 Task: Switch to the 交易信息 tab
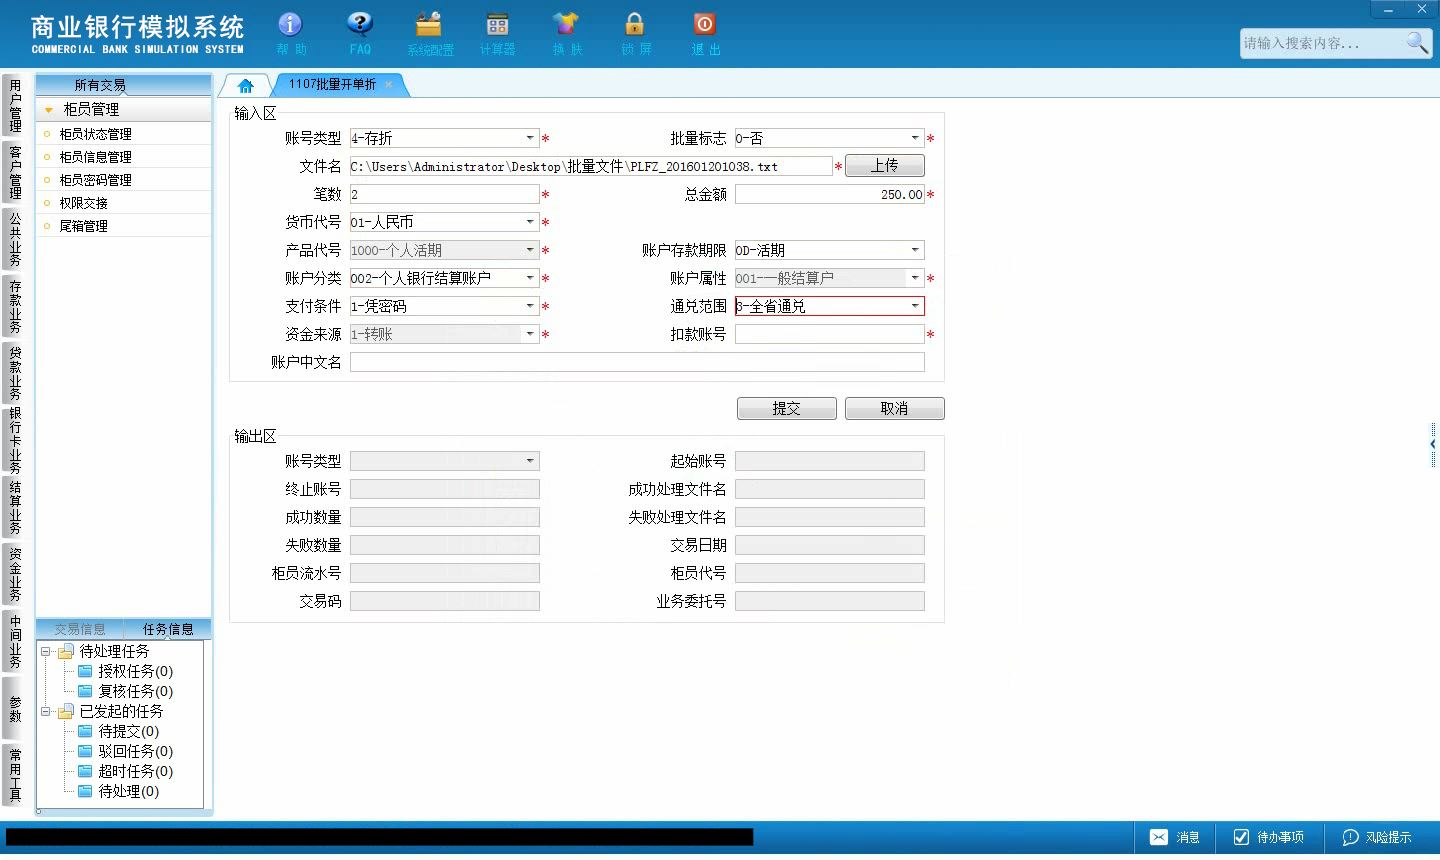80,629
